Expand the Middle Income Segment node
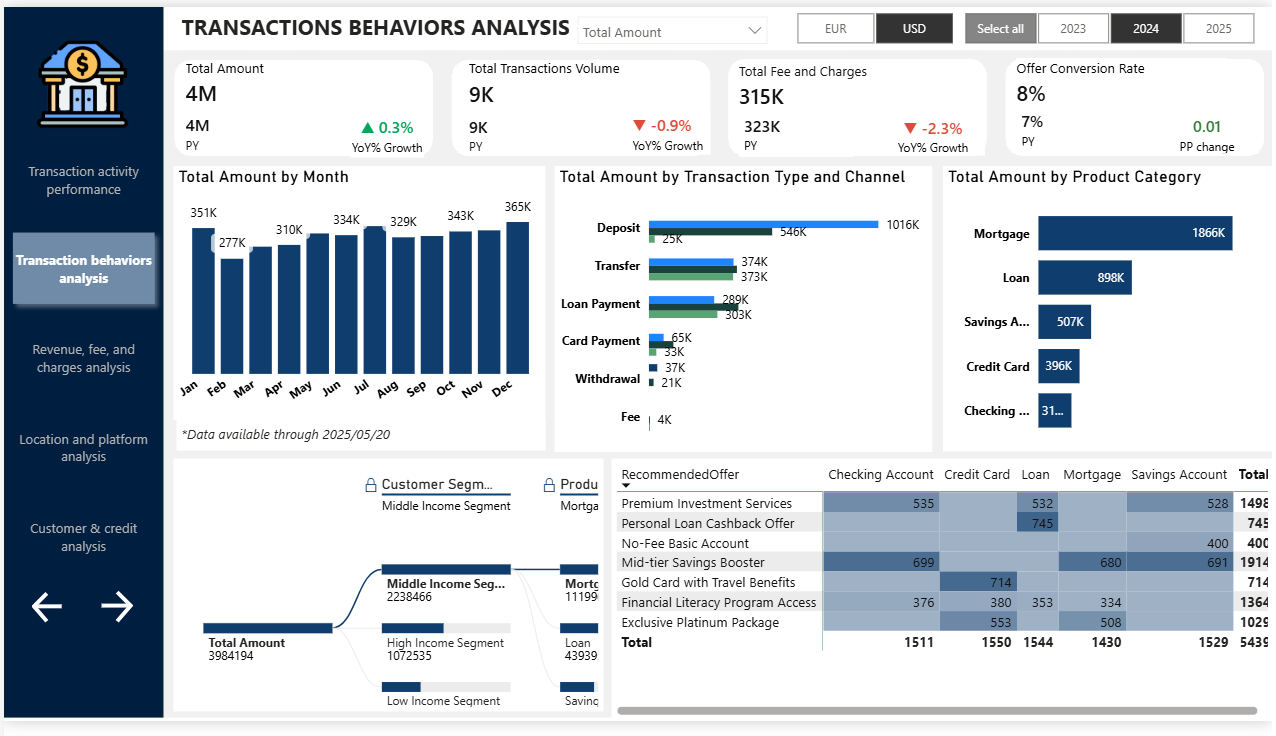 (446, 569)
